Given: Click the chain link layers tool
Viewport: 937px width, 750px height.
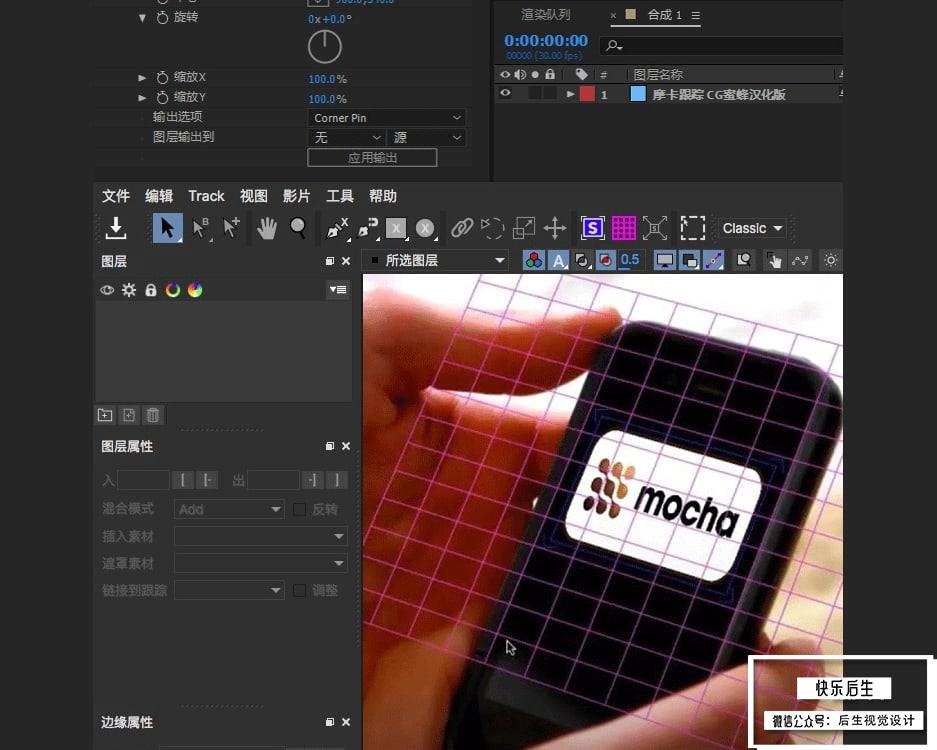Looking at the screenshot, I should [x=462, y=228].
